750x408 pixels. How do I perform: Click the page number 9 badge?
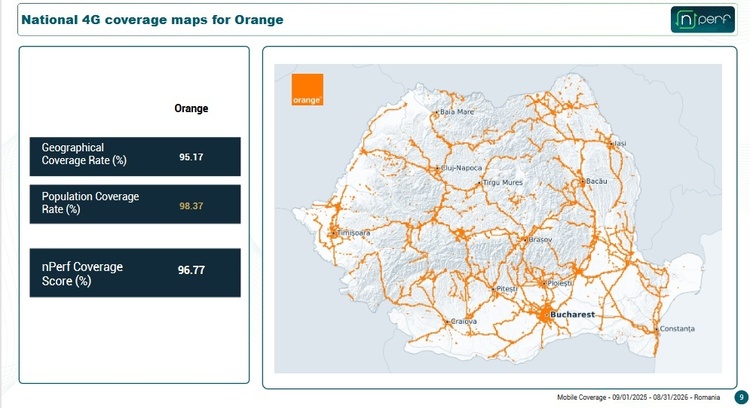(741, 397)
